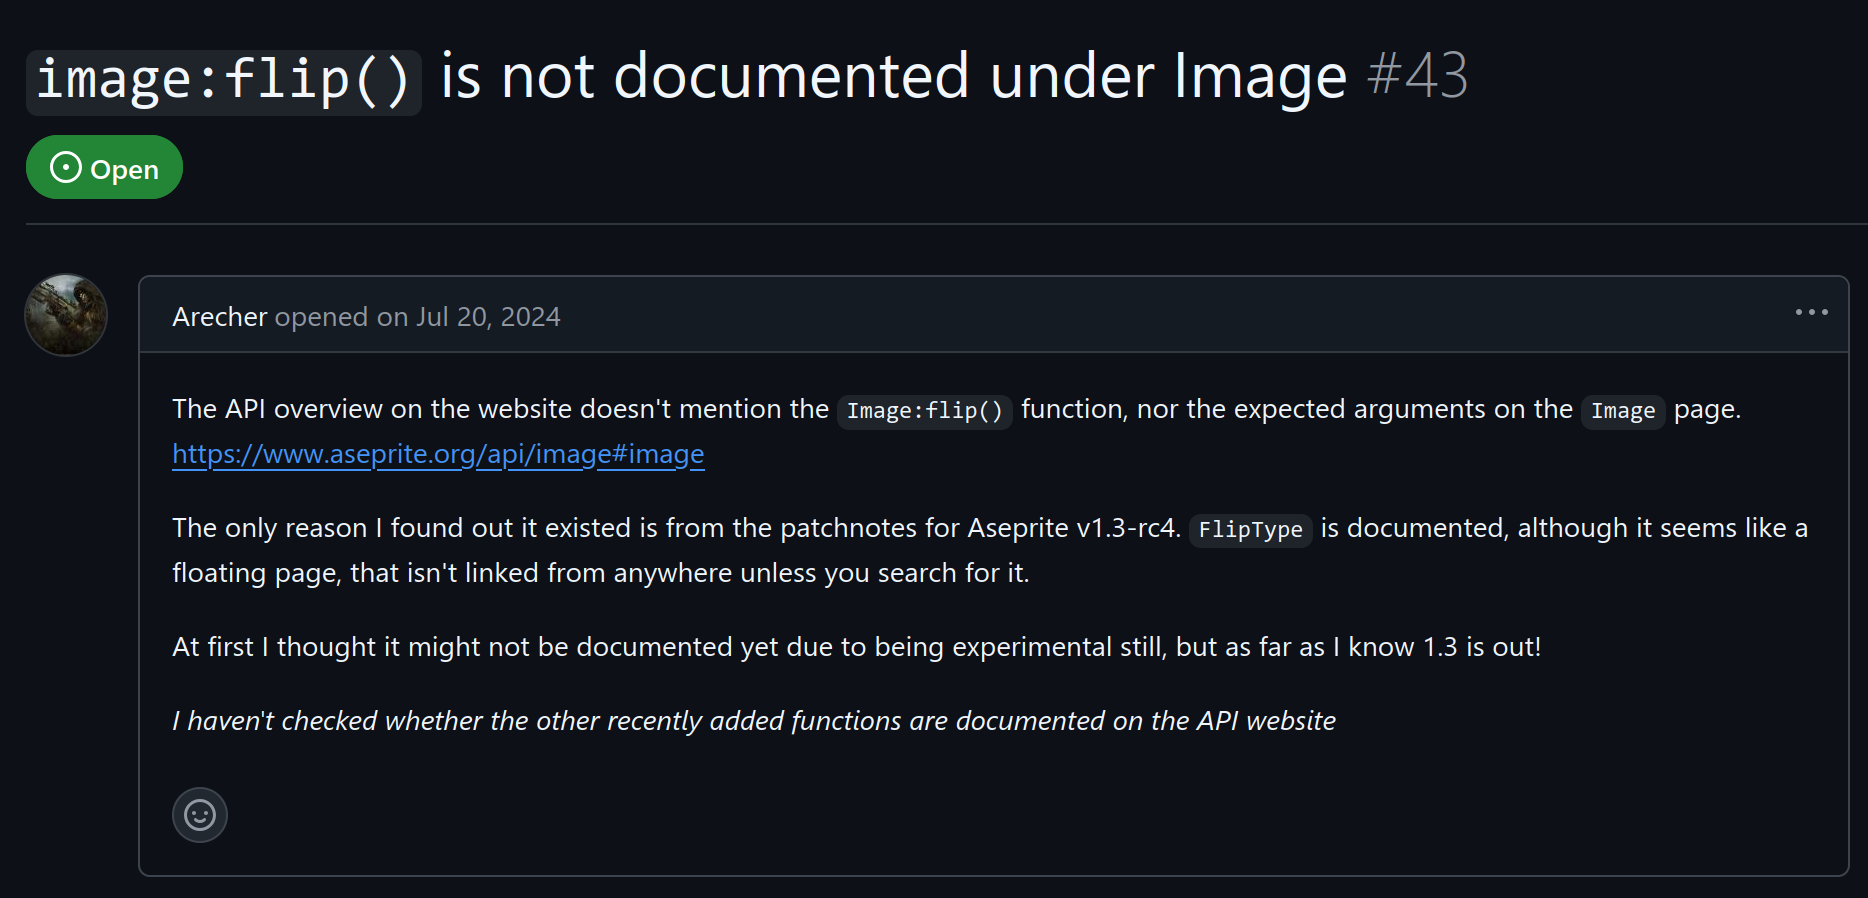
Task: Click the paragraph starting 'At first I thought'
Action: [855, 647]
